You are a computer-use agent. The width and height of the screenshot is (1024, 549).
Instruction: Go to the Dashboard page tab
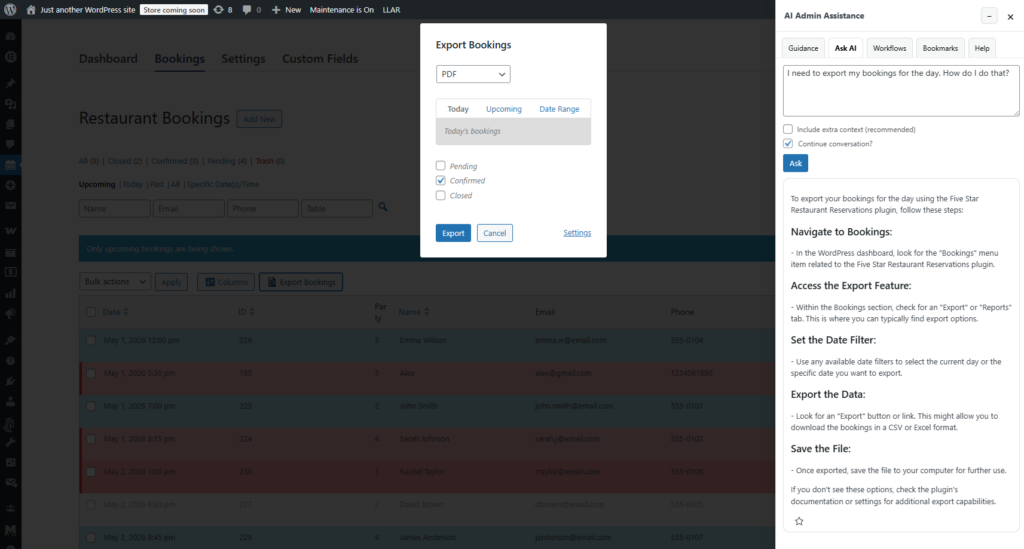tap(108, 59)
